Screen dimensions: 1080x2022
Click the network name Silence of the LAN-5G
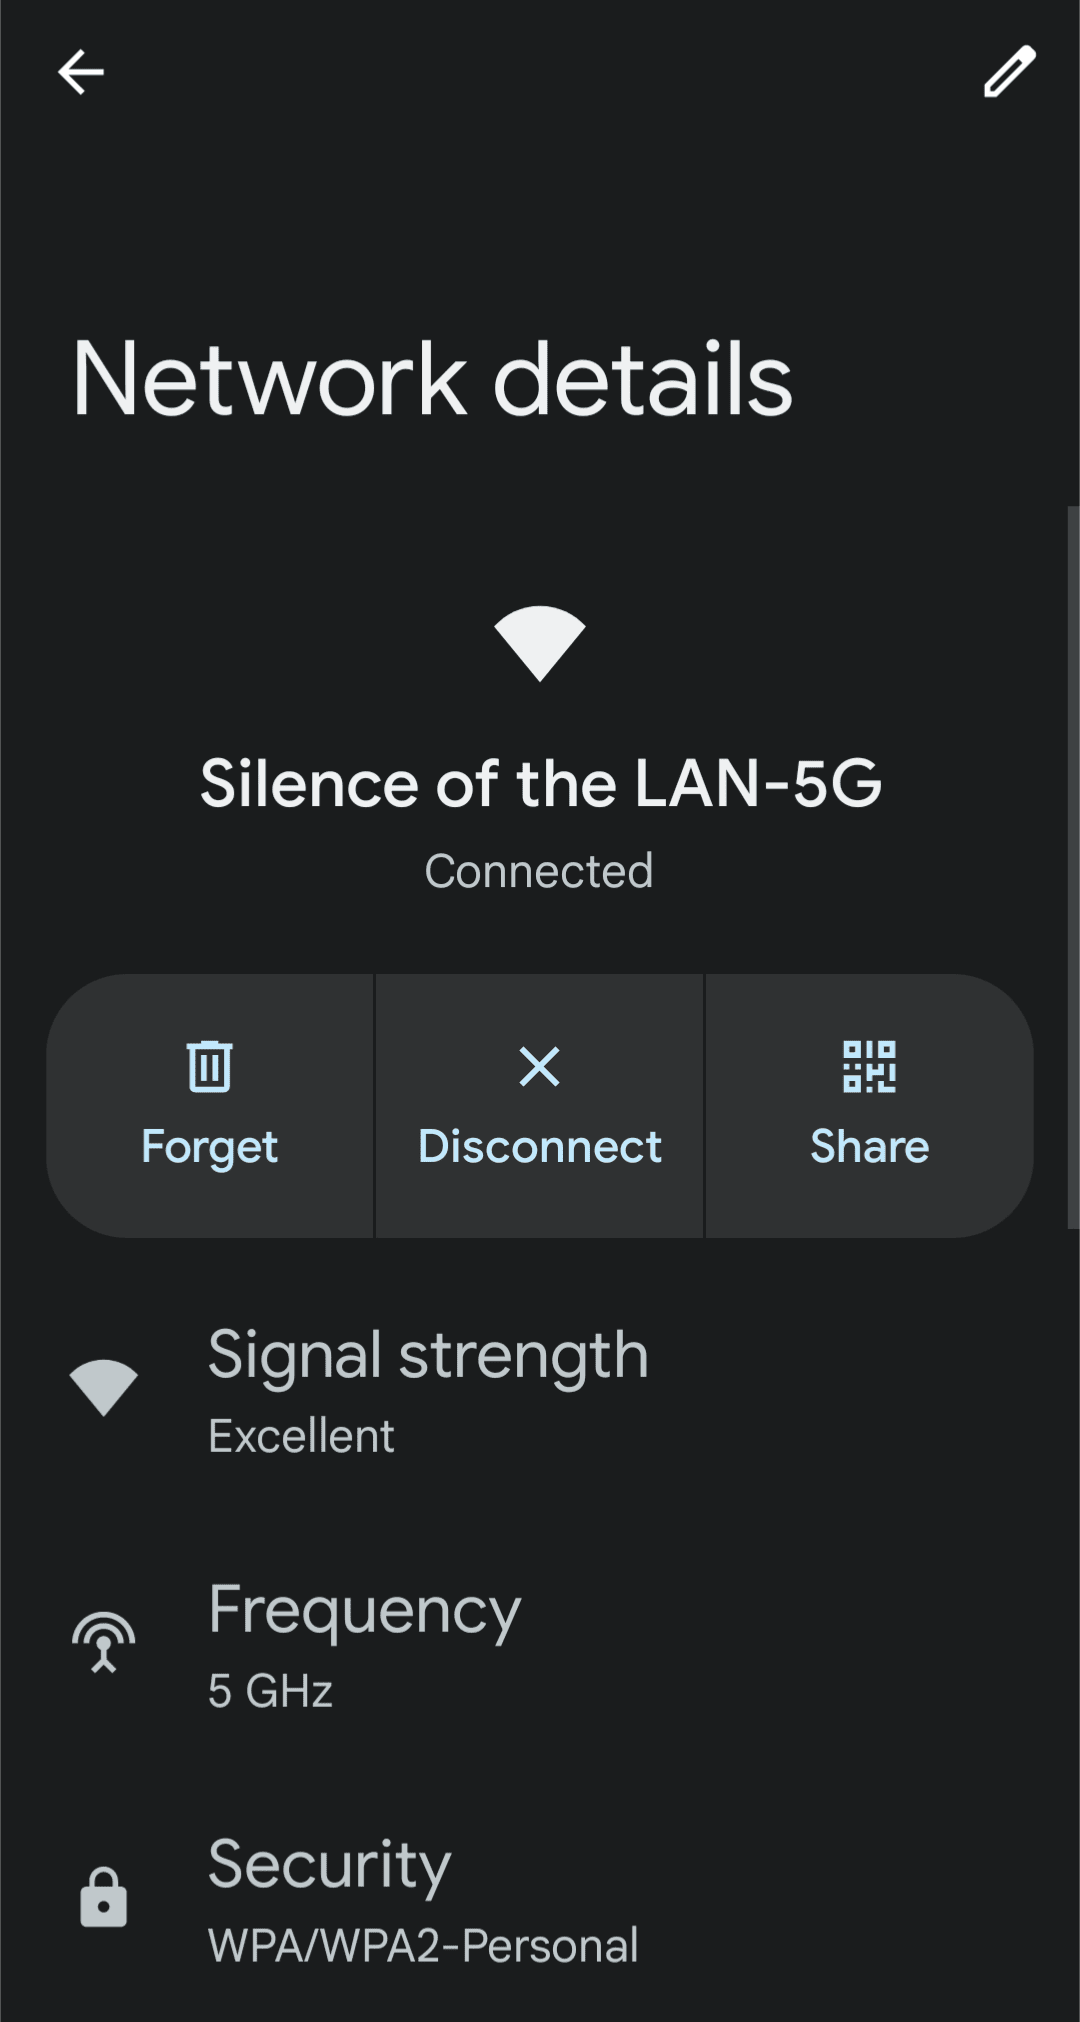(540, 782)
